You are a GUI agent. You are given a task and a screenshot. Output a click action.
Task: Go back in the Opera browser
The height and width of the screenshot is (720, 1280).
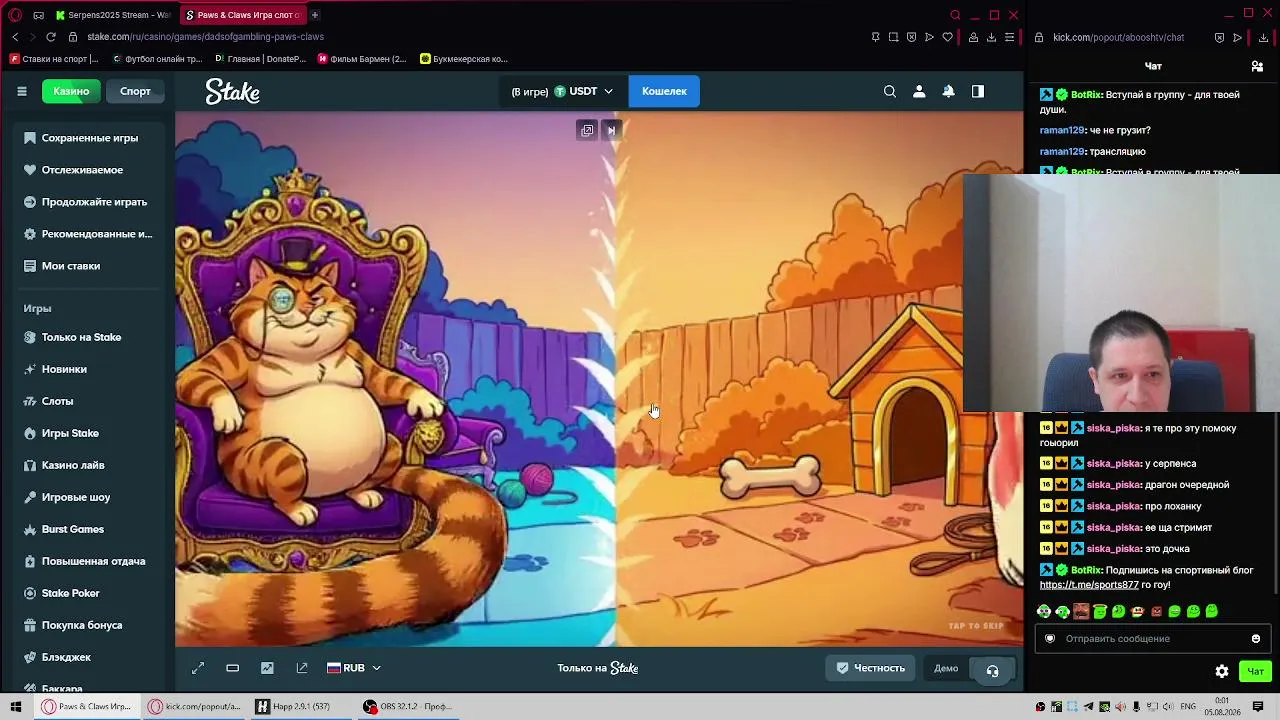tap(15, 37)
